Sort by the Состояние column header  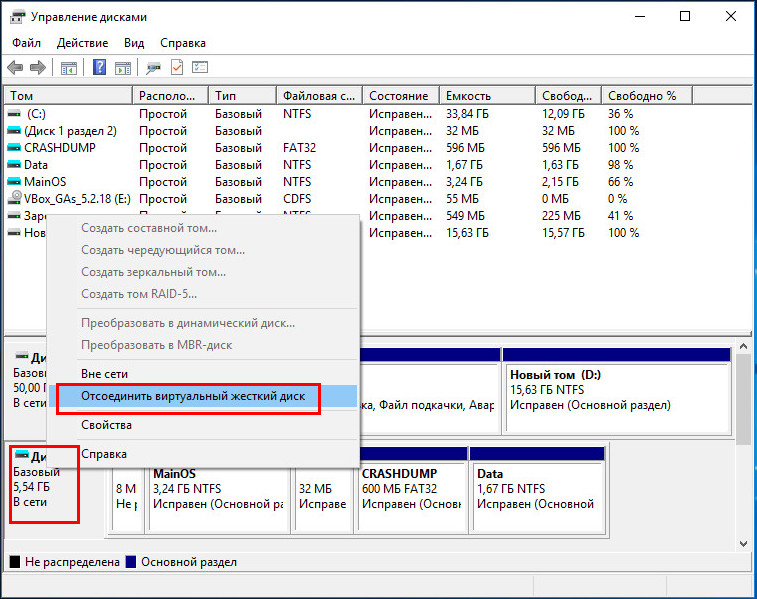coord(401,96)
